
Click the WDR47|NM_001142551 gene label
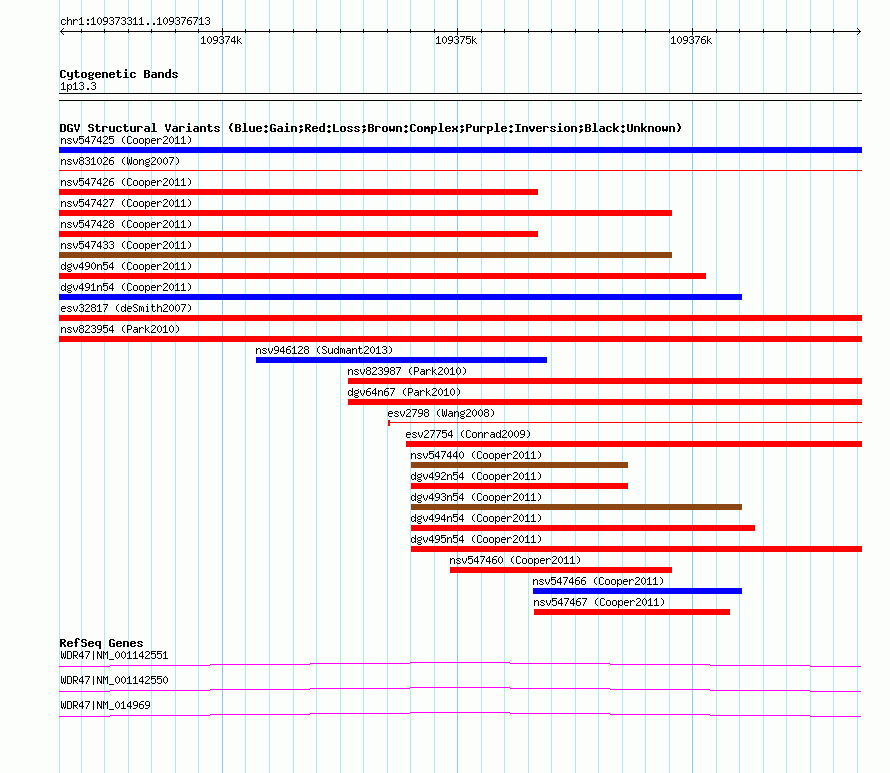click(114, 656)
